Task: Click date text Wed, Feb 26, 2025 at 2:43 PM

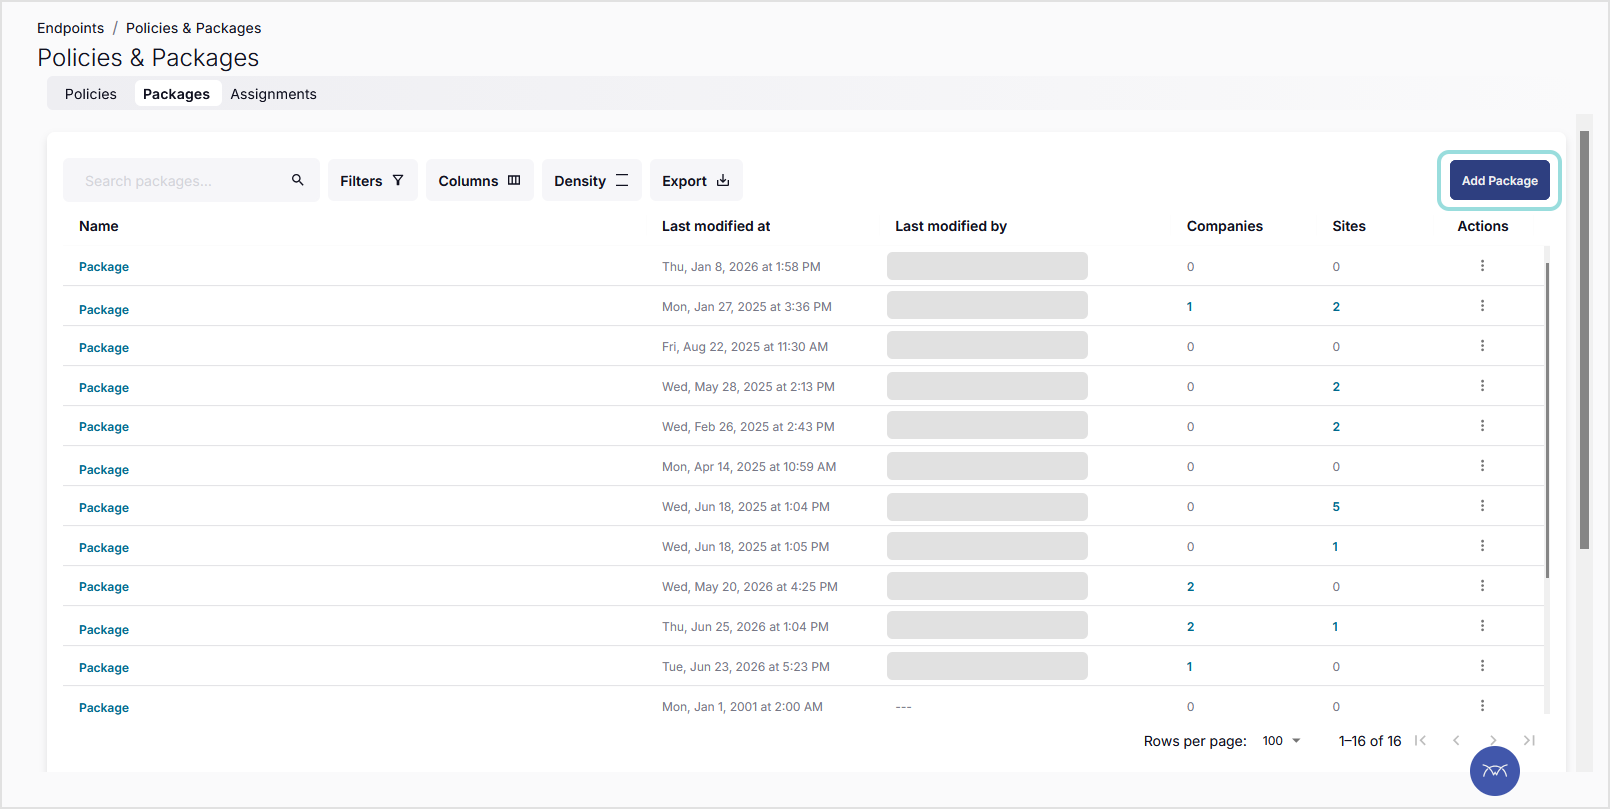Action: coord(748,427)
